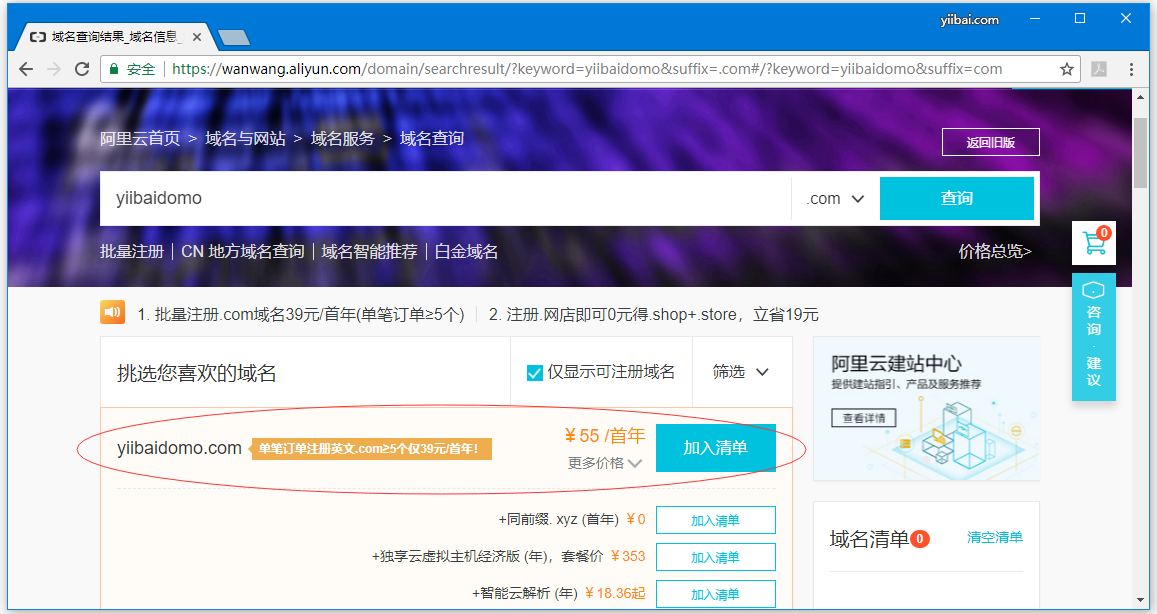
Task: Reload the page with refresh icon
Action: (x=82, y=69)
